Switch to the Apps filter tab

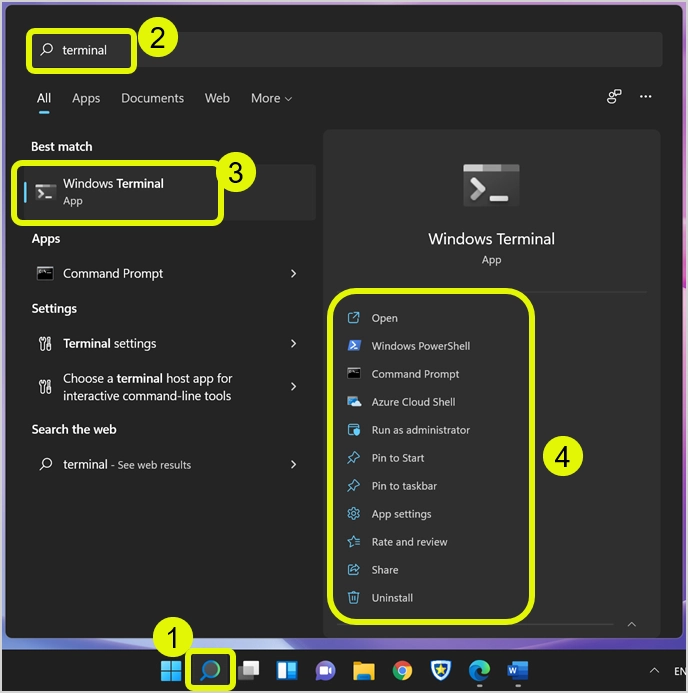pos(86,98)
